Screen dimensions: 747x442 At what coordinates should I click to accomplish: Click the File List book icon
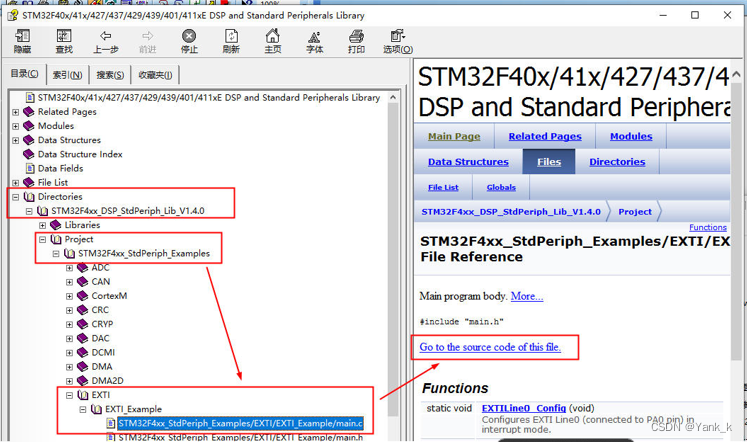(29, 182)
